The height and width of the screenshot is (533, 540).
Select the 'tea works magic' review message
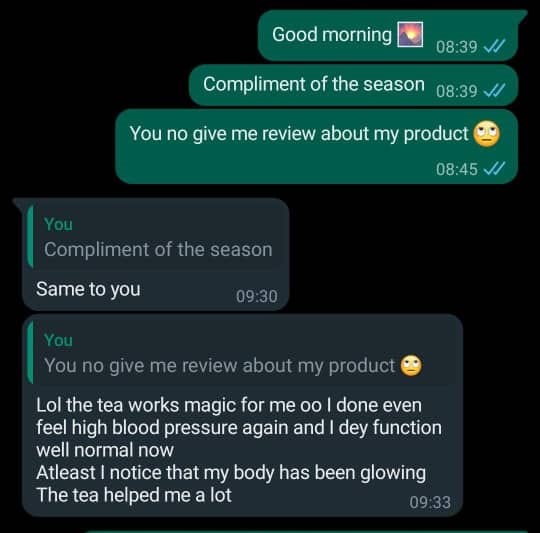242,416
